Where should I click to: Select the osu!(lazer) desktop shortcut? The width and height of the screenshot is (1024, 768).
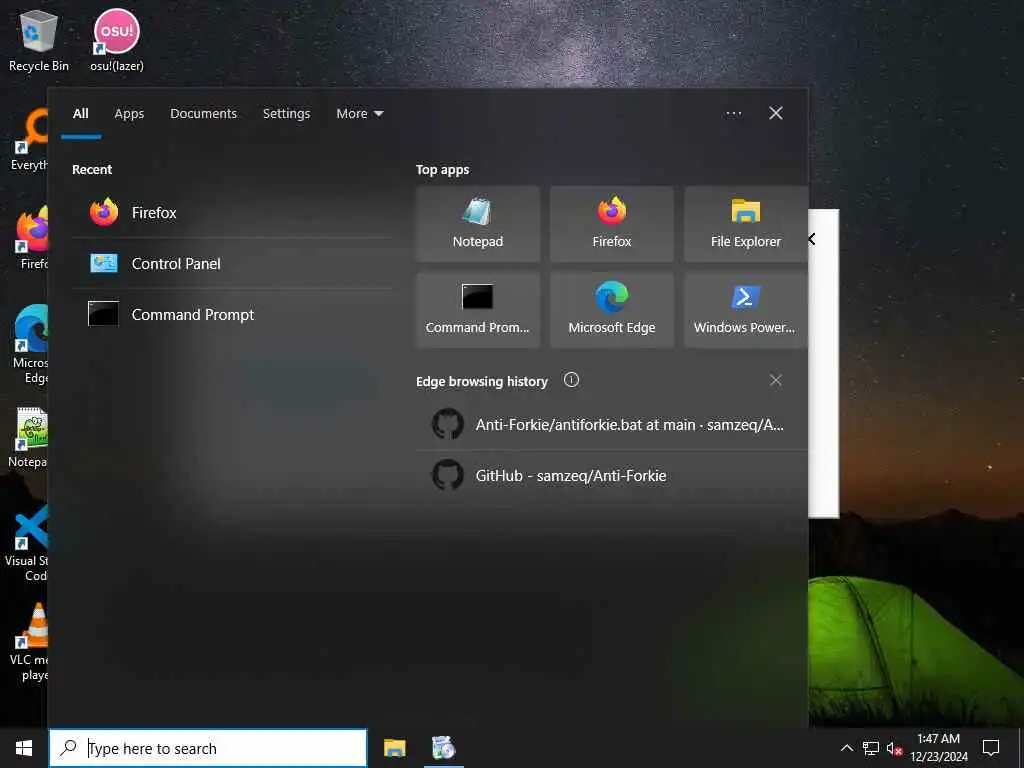(x=117, y=40)
